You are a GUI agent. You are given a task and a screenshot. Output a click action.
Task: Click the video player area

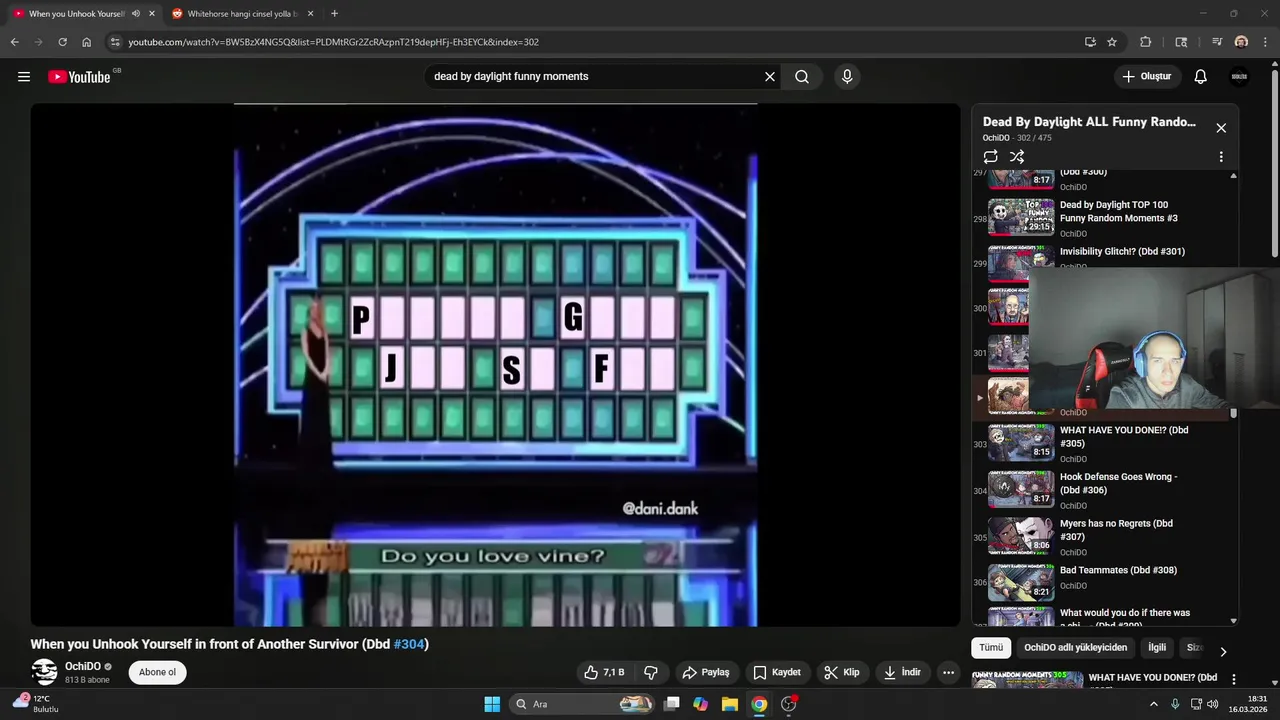(x=495, y=365)
